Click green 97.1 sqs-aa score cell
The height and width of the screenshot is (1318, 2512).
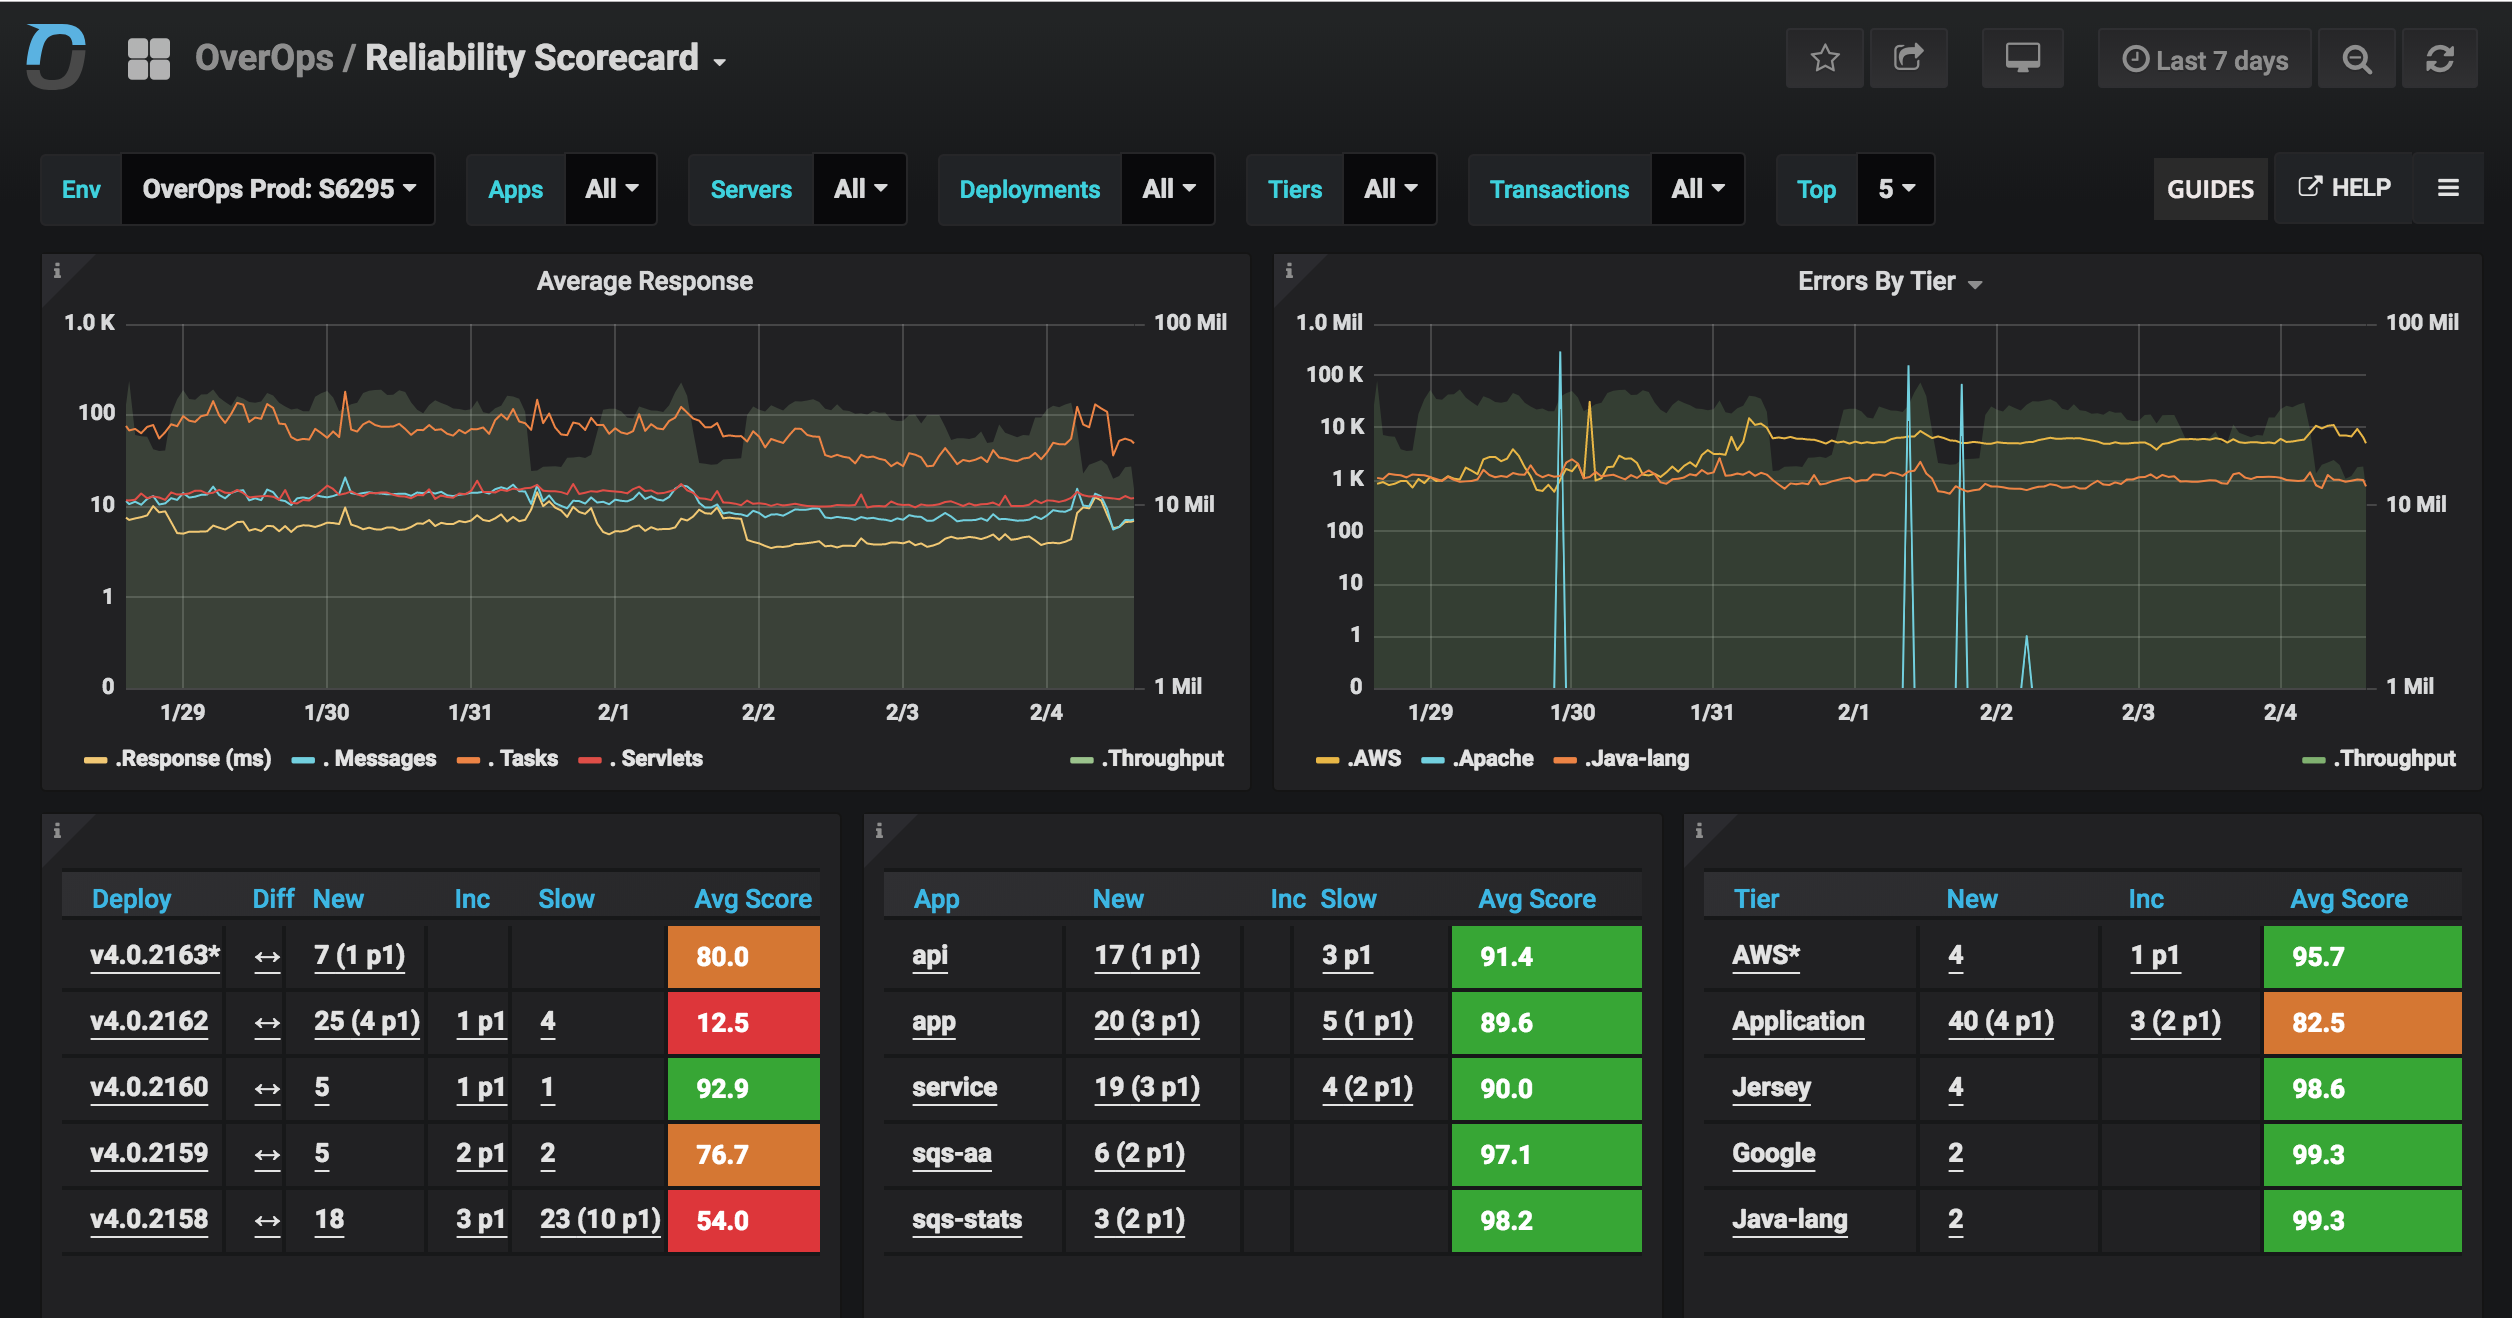click(x=1546, y=1155)
